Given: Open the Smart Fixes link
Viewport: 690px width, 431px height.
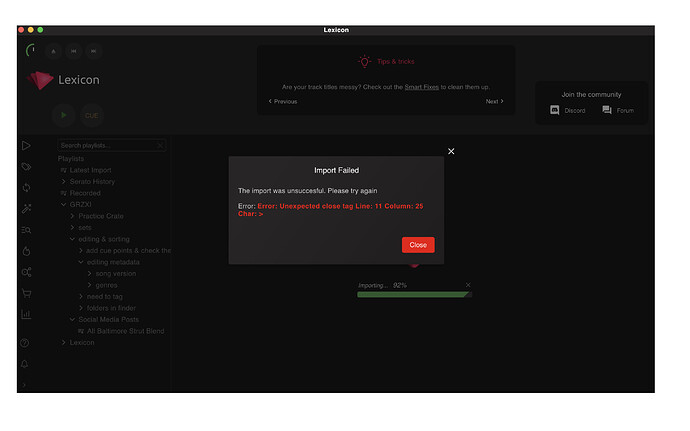Looking at the screenshot, I should (x=424, y=88).
